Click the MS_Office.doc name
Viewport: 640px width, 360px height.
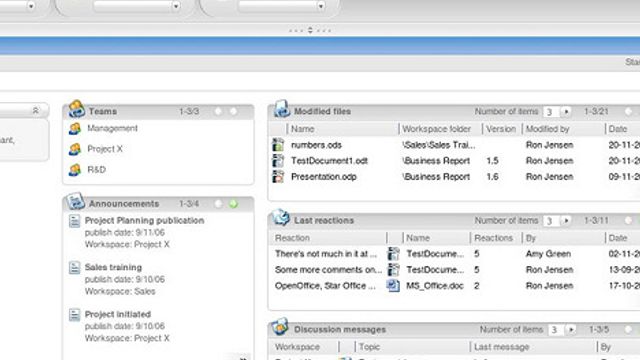(435, 286)
